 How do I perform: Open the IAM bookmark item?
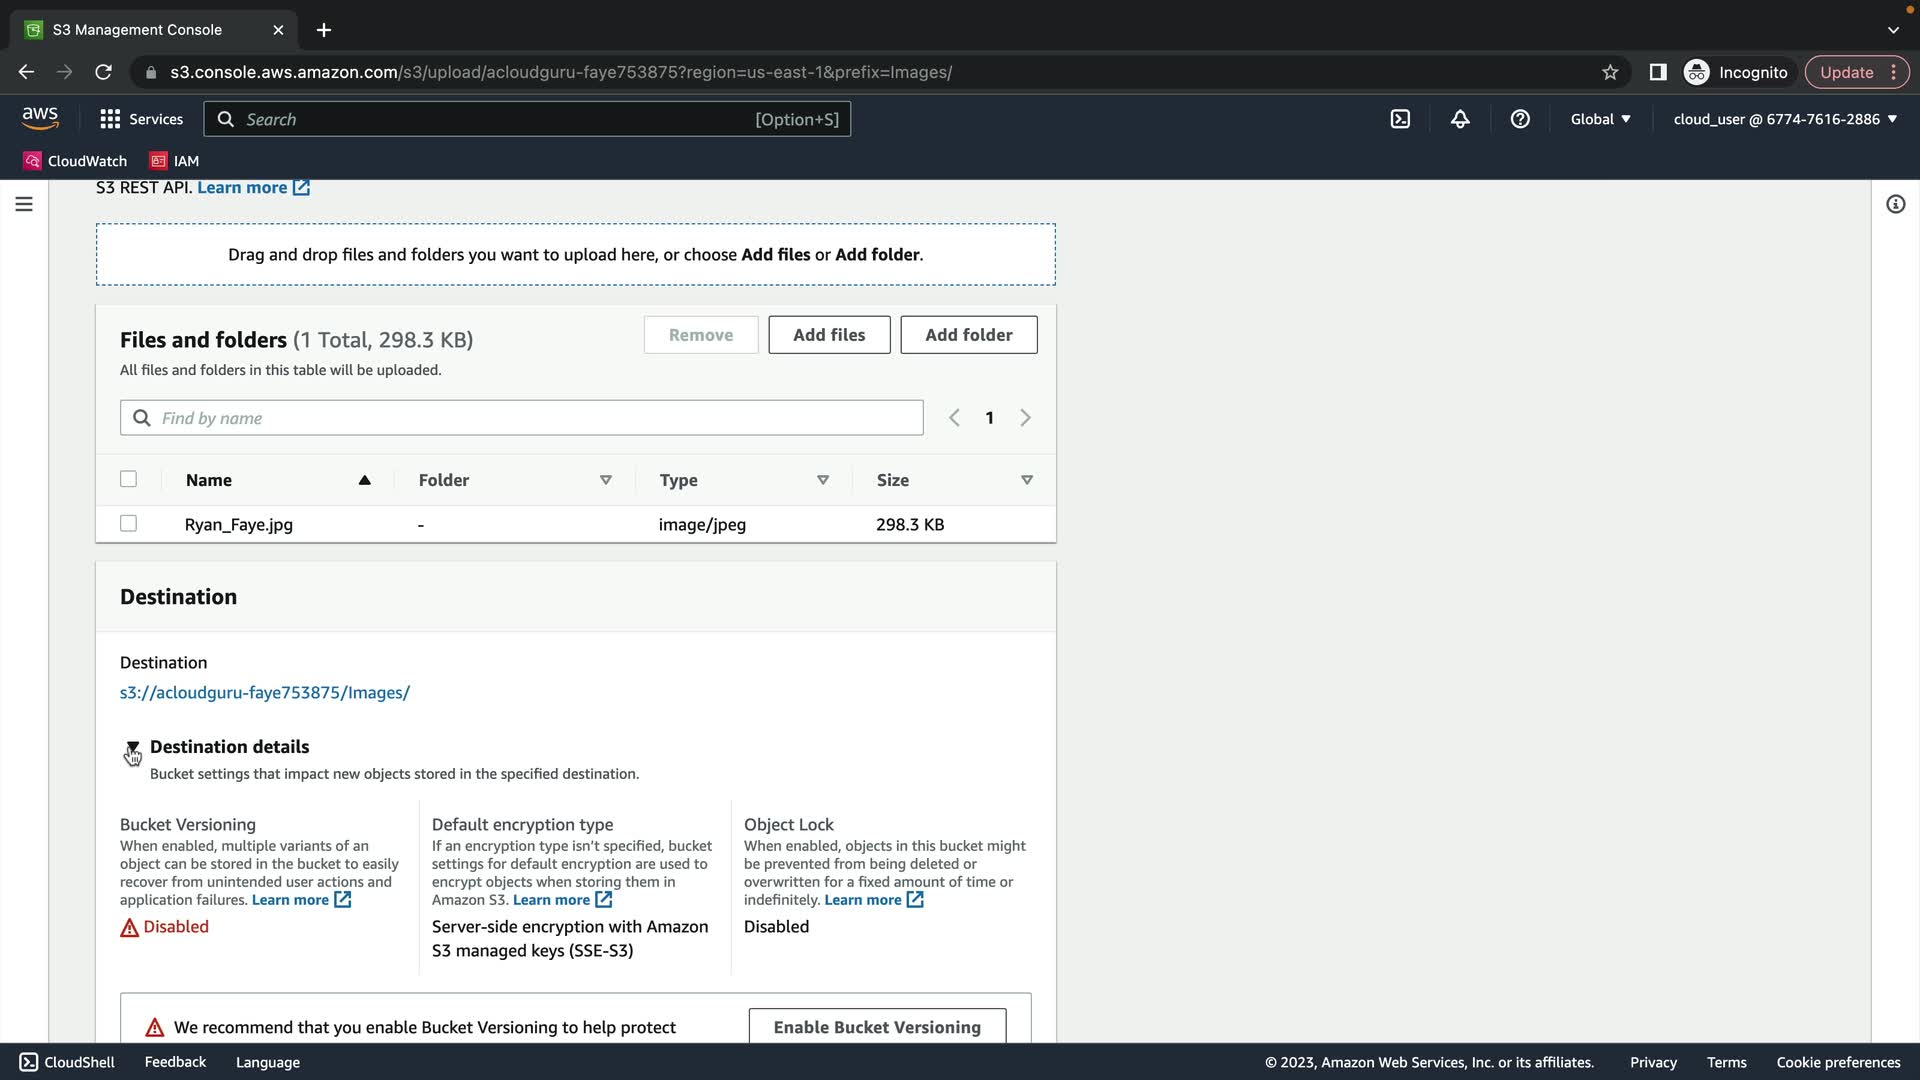click(x=175, y=161)
